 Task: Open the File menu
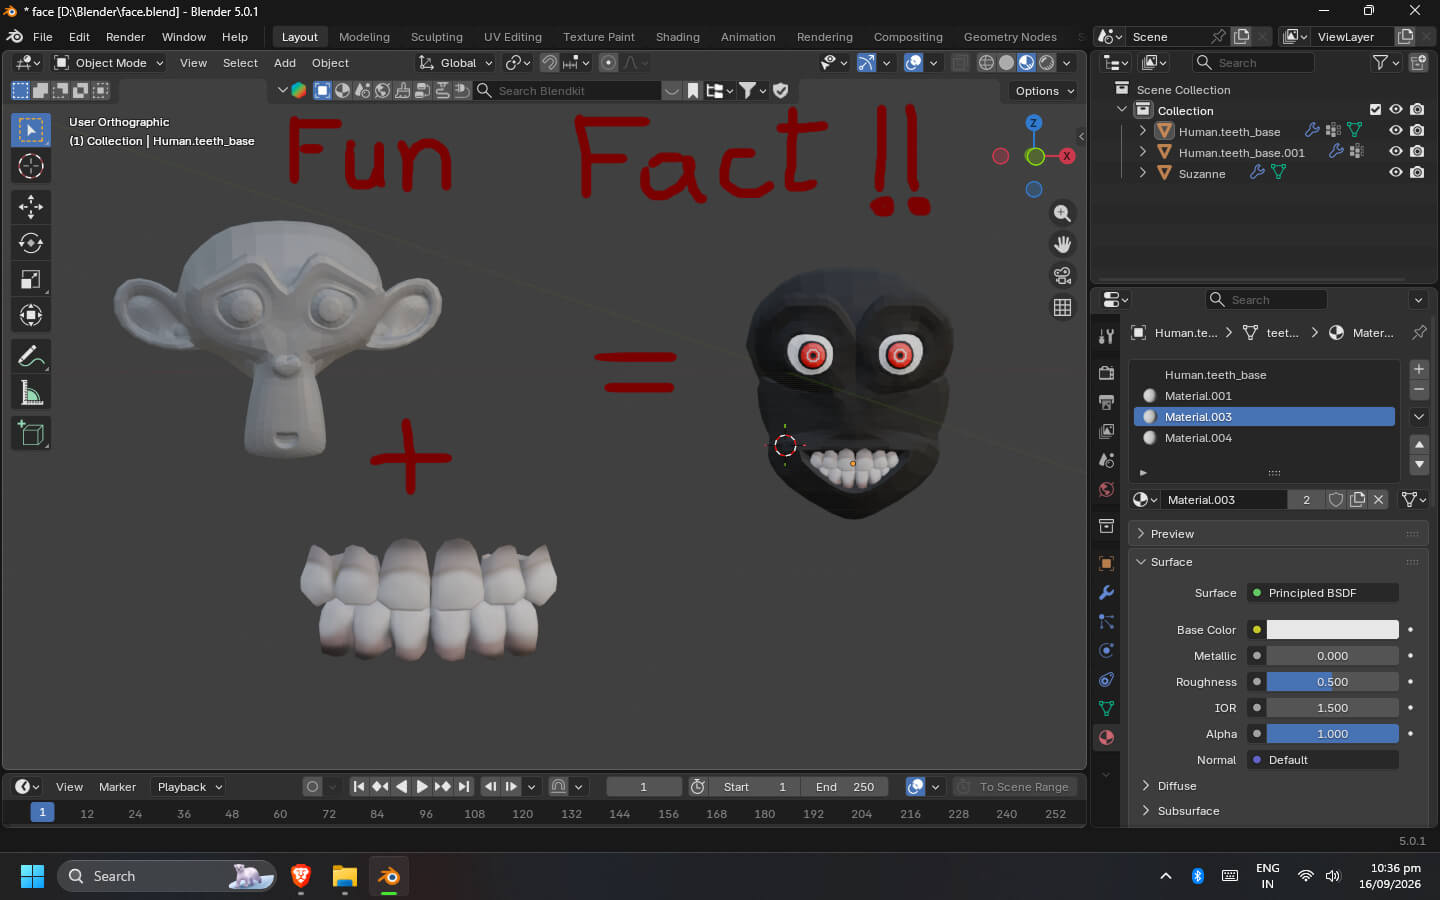tap(43, 37)
